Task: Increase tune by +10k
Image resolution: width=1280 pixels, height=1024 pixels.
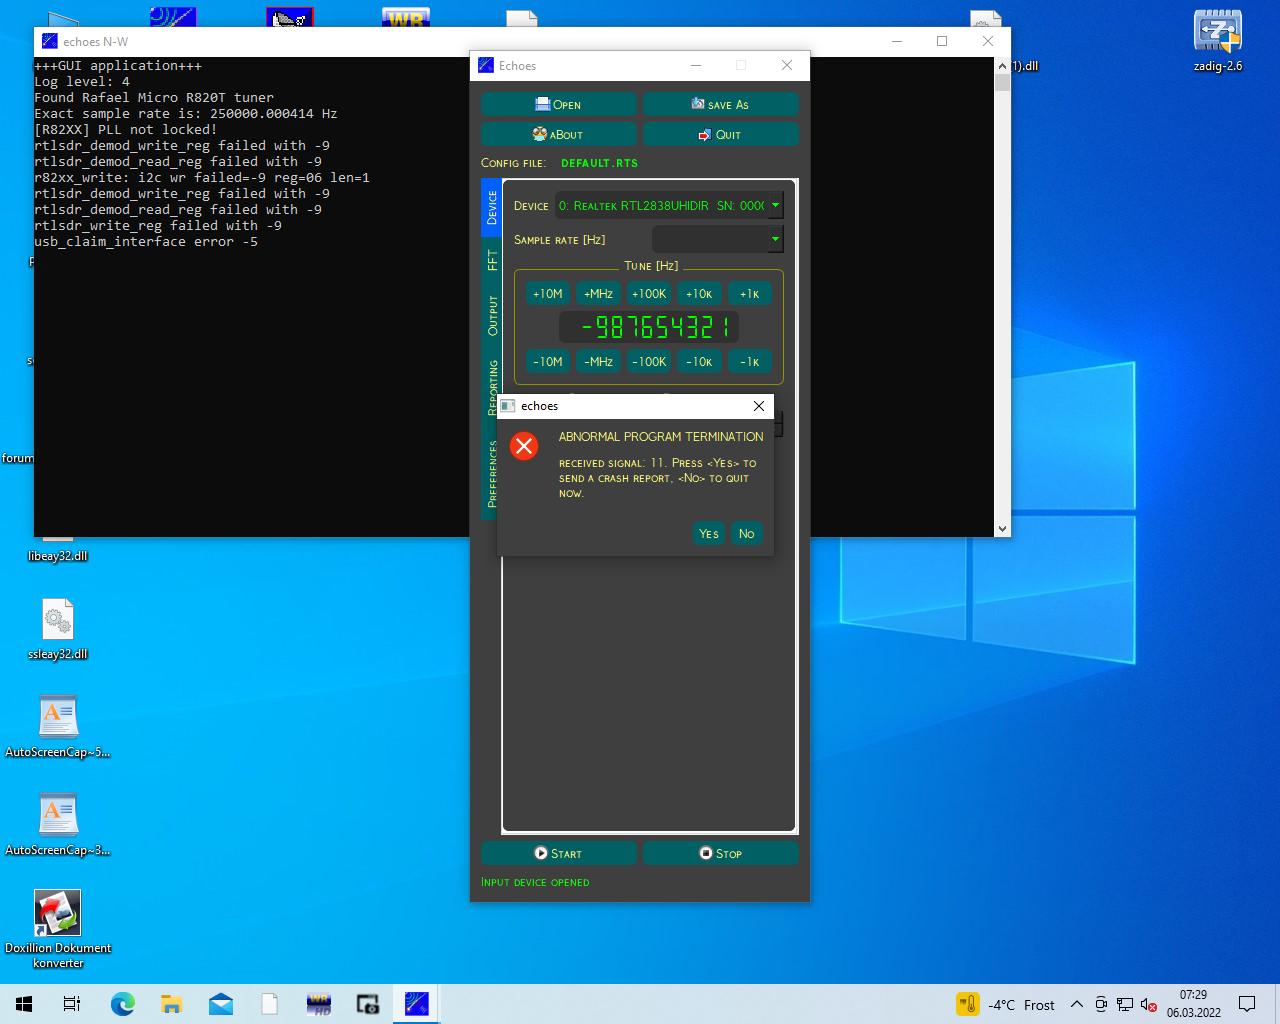Action: click(x=699, y=294)
